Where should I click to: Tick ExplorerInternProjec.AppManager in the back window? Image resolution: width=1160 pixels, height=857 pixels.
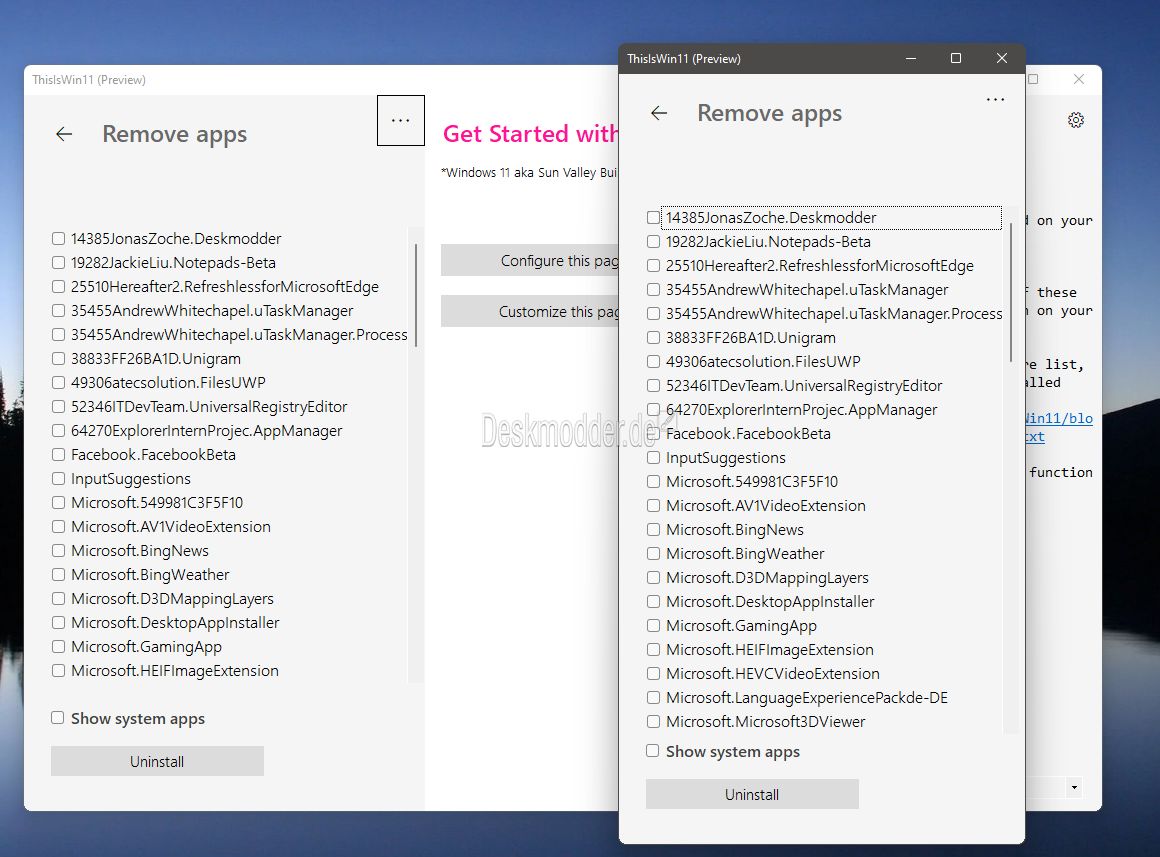coord(58,430)
